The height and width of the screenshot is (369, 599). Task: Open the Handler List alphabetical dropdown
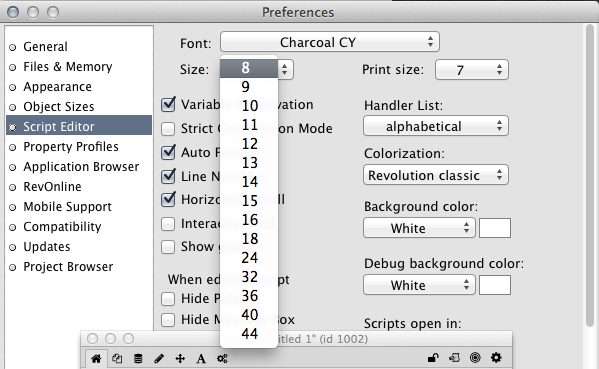coord(436,126)
